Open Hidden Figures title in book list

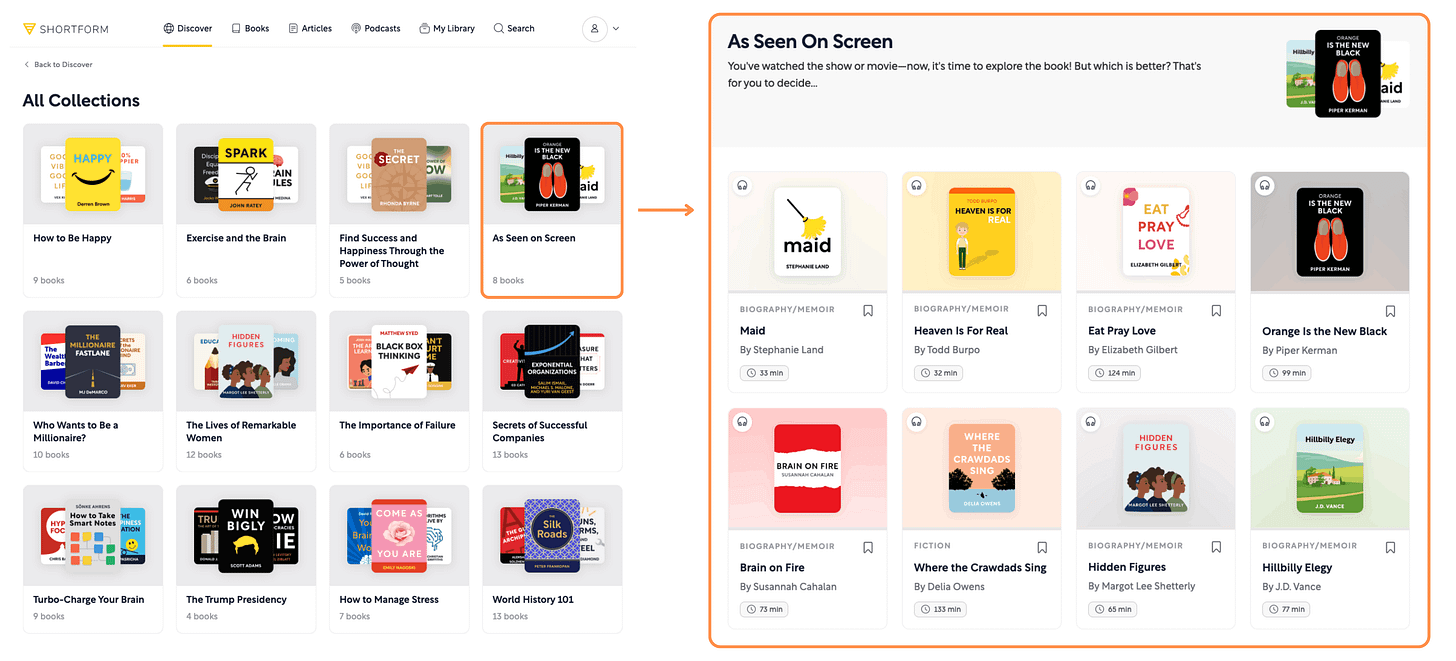(x=1127, y=568)
